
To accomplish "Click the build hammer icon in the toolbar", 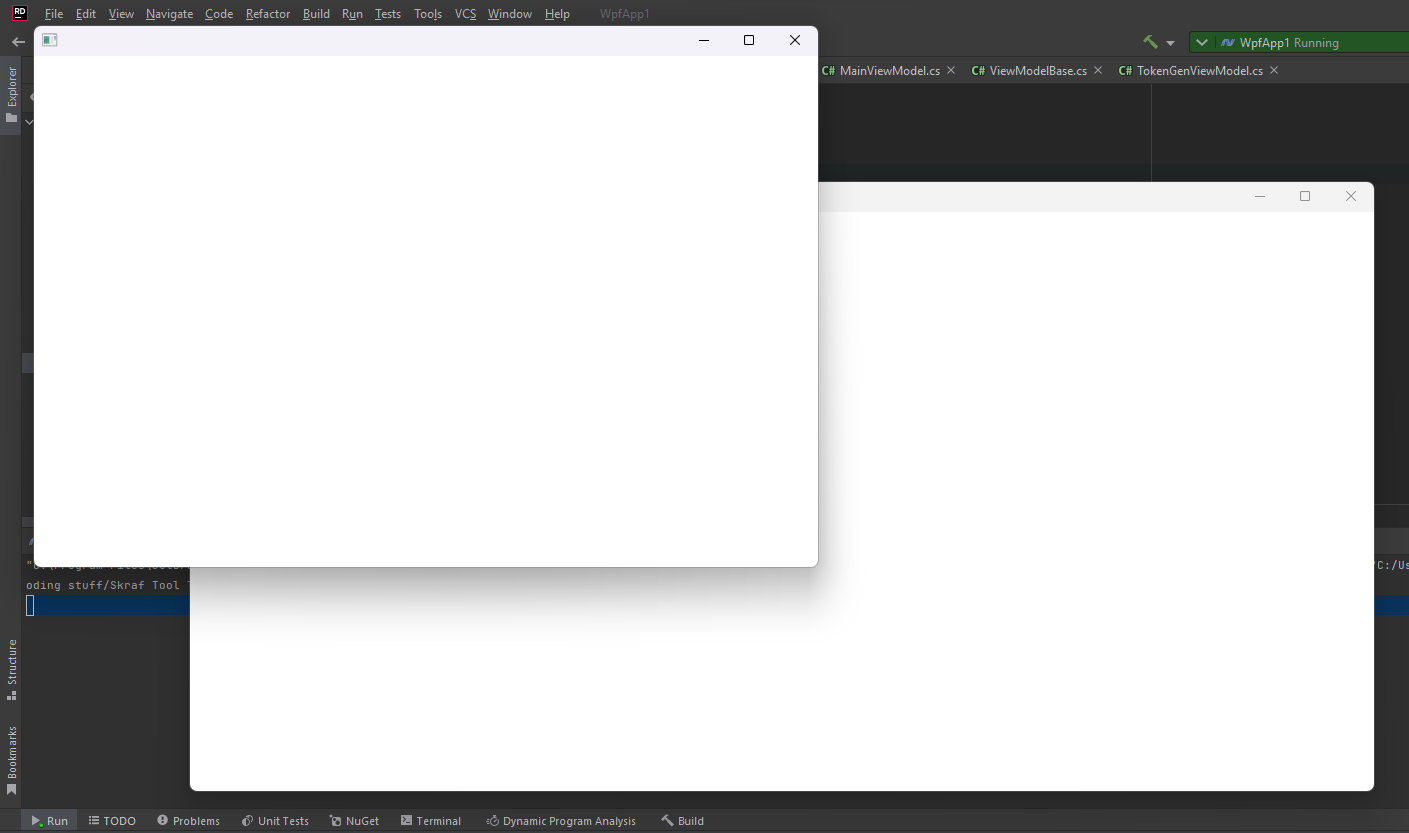I will [1150, 42].
